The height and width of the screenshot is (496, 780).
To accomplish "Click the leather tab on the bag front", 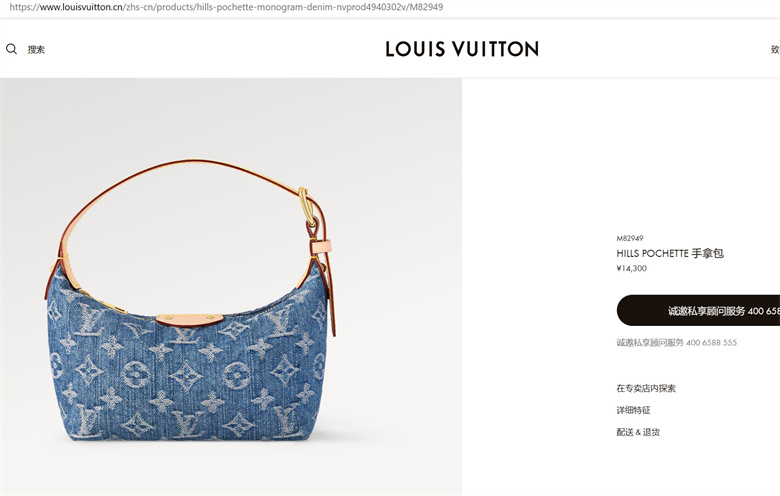I will [x=190, y=319].
